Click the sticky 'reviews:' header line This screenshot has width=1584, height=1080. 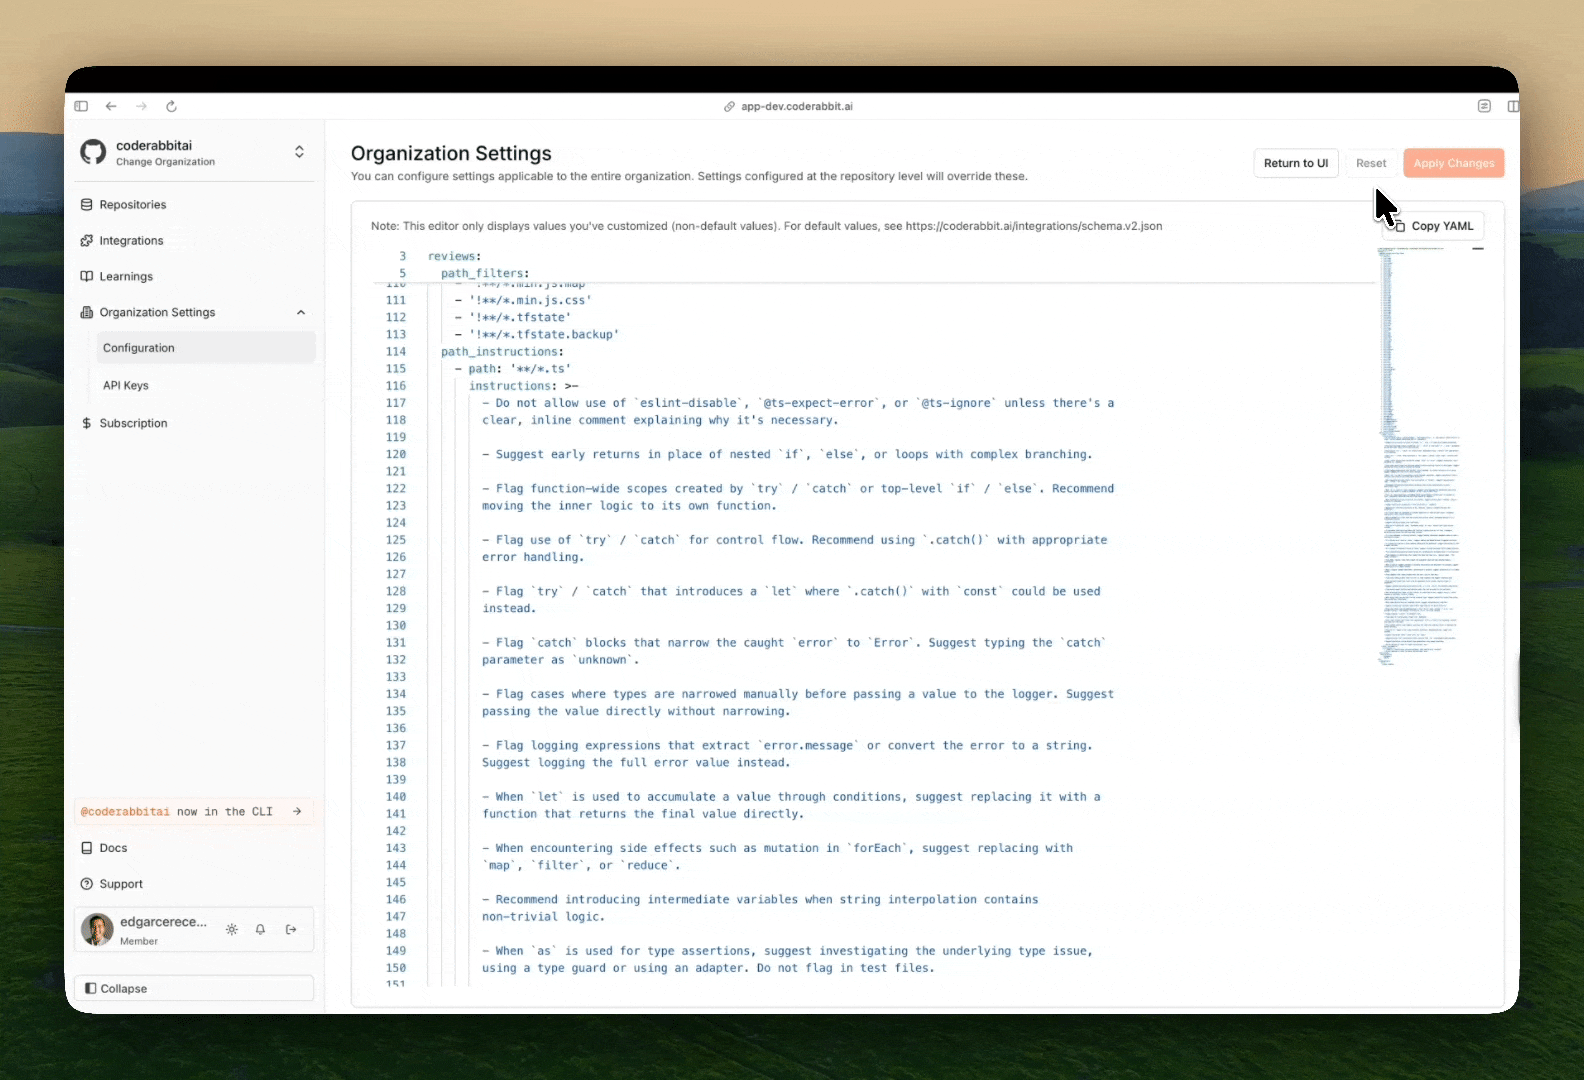[x=454, y=257]
